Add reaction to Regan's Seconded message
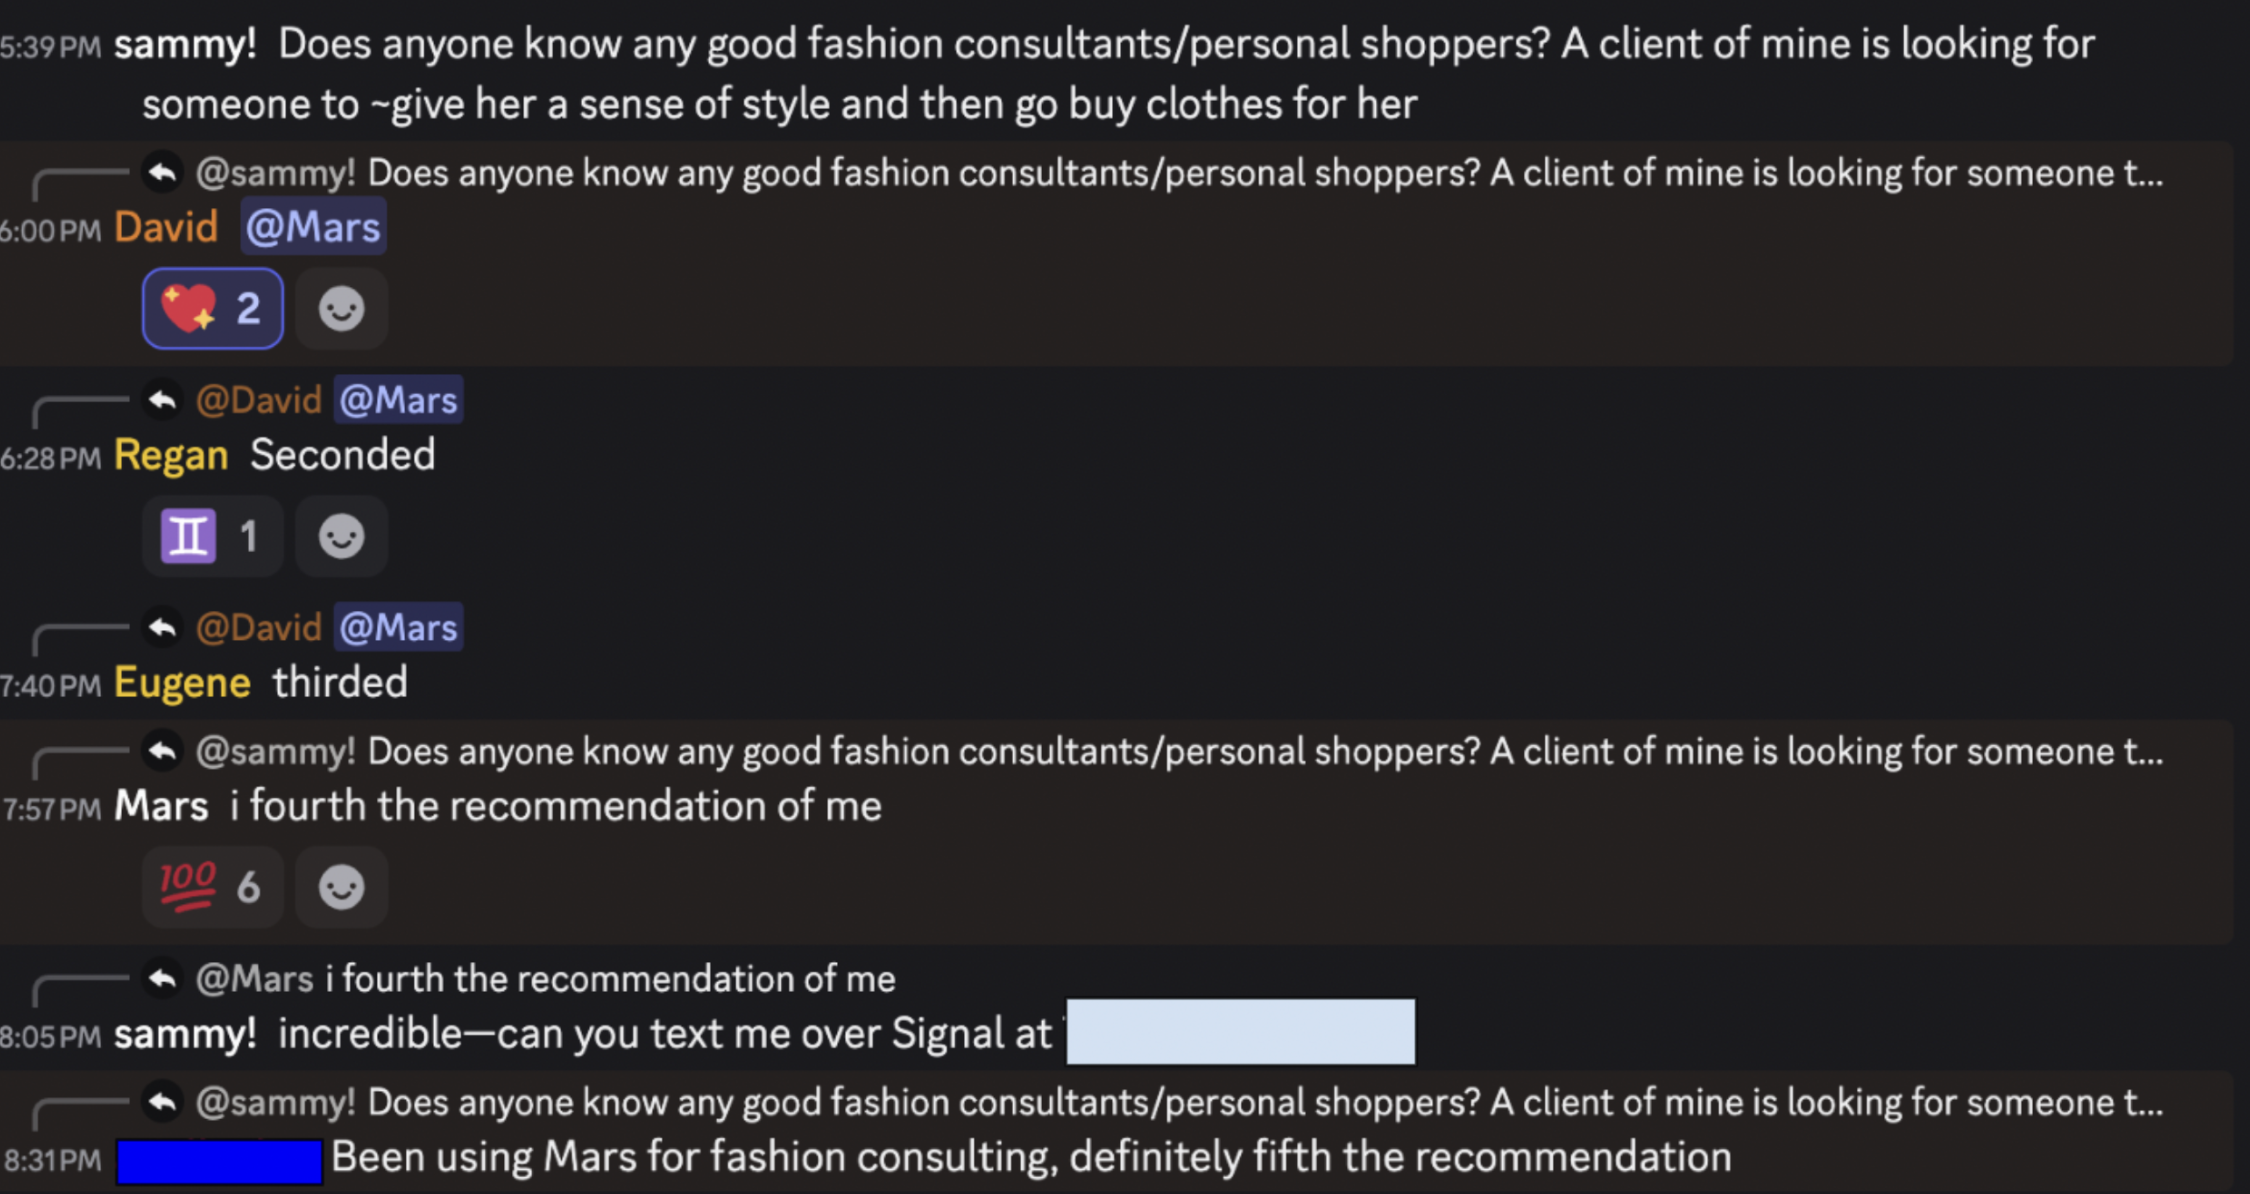This screenshot has width=2250, height=1194. click(341, 536)
